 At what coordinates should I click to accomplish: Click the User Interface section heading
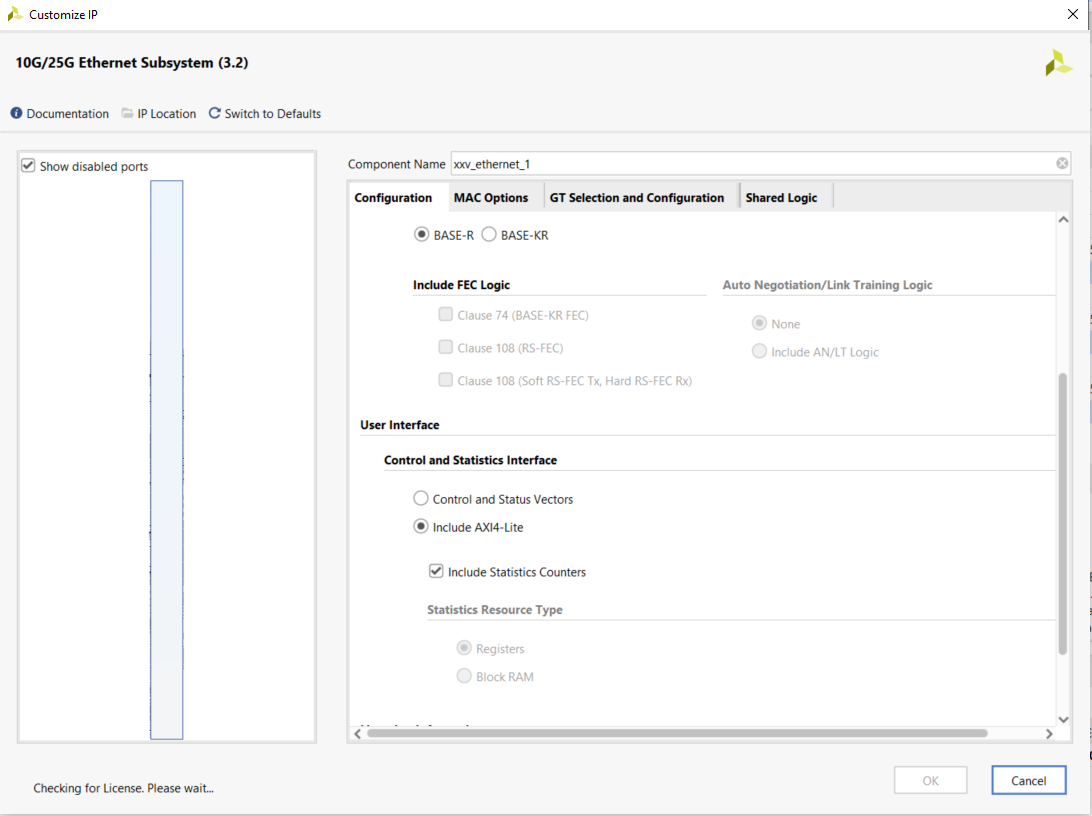pyautogui.click(x=400, y=425)
